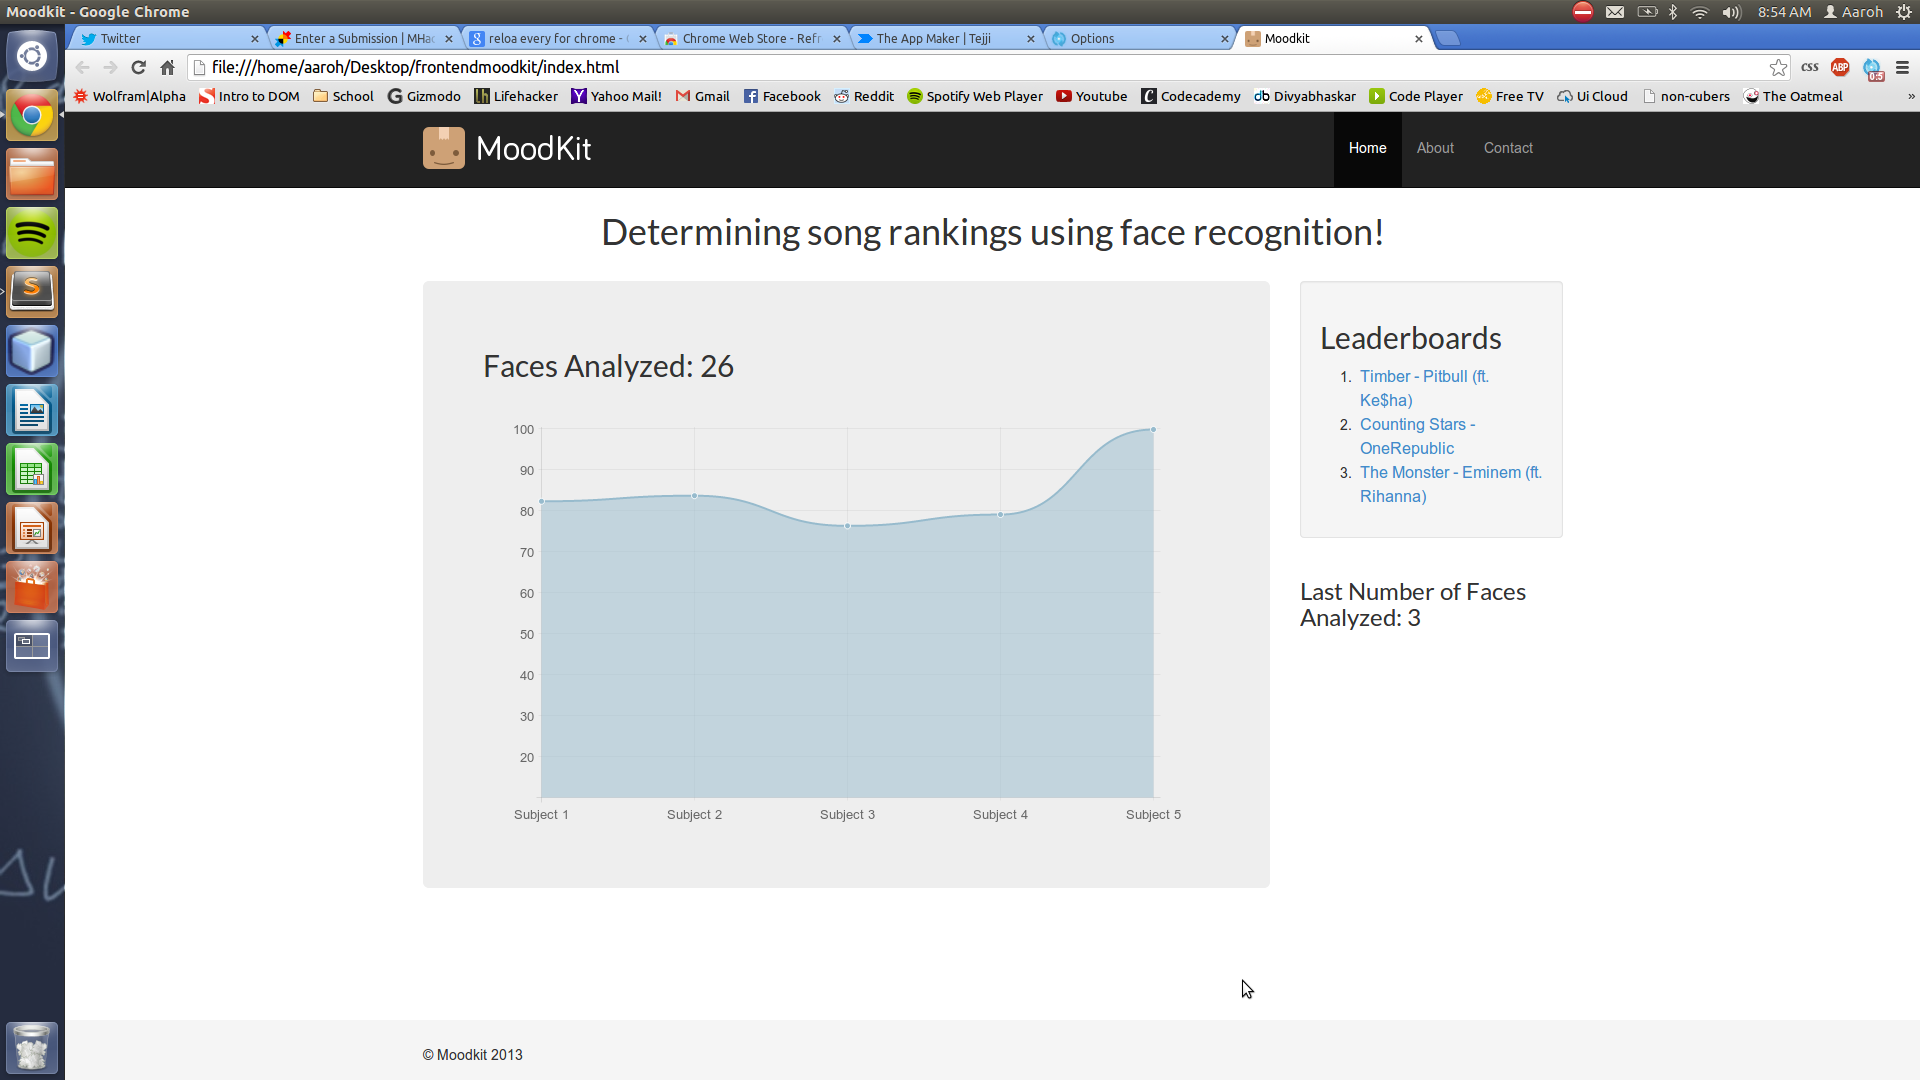Click the address bar URL field
The image size is (1920, 1080).
[x=900, y=67]
